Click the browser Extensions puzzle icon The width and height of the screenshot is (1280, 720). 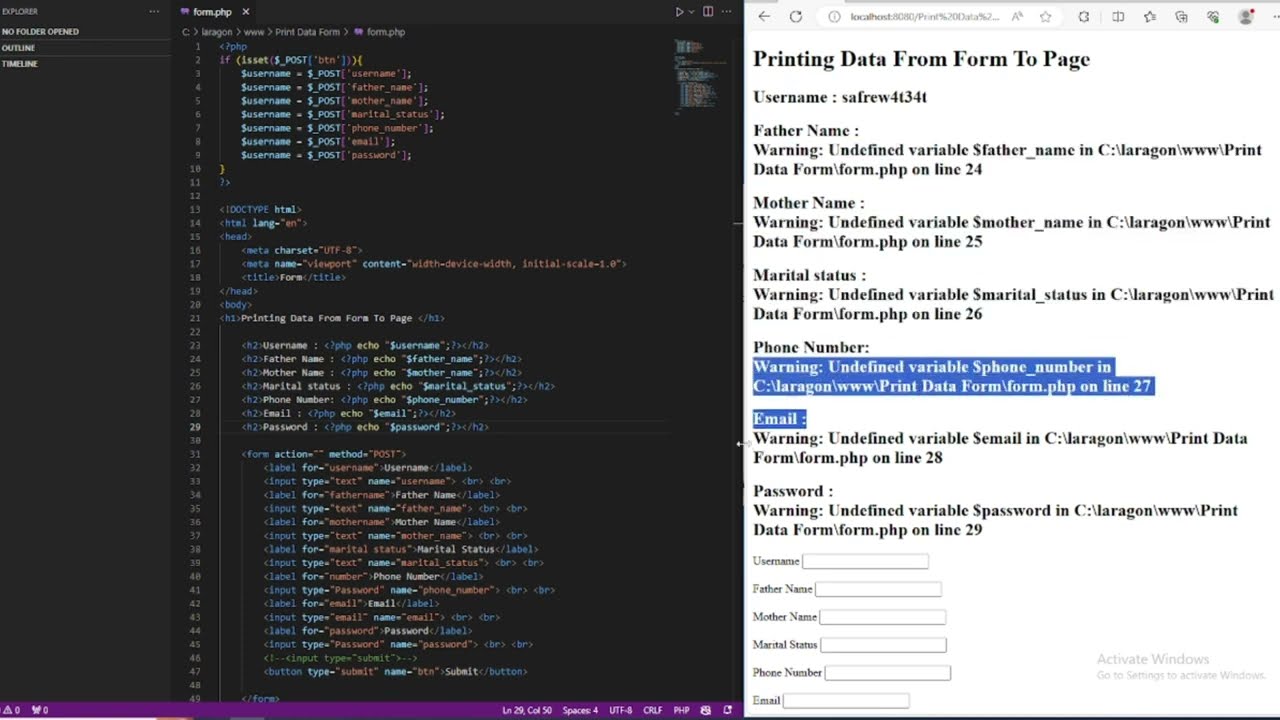click(x=1084, y=16)
